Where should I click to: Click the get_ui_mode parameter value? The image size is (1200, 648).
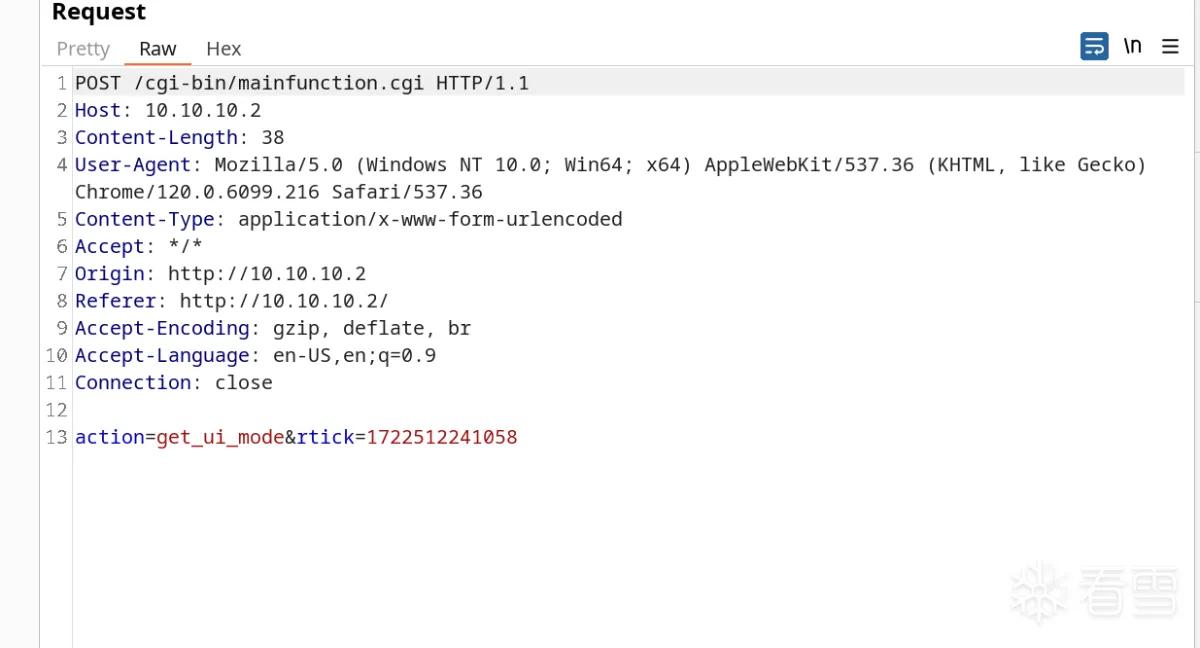pos(220,437)
